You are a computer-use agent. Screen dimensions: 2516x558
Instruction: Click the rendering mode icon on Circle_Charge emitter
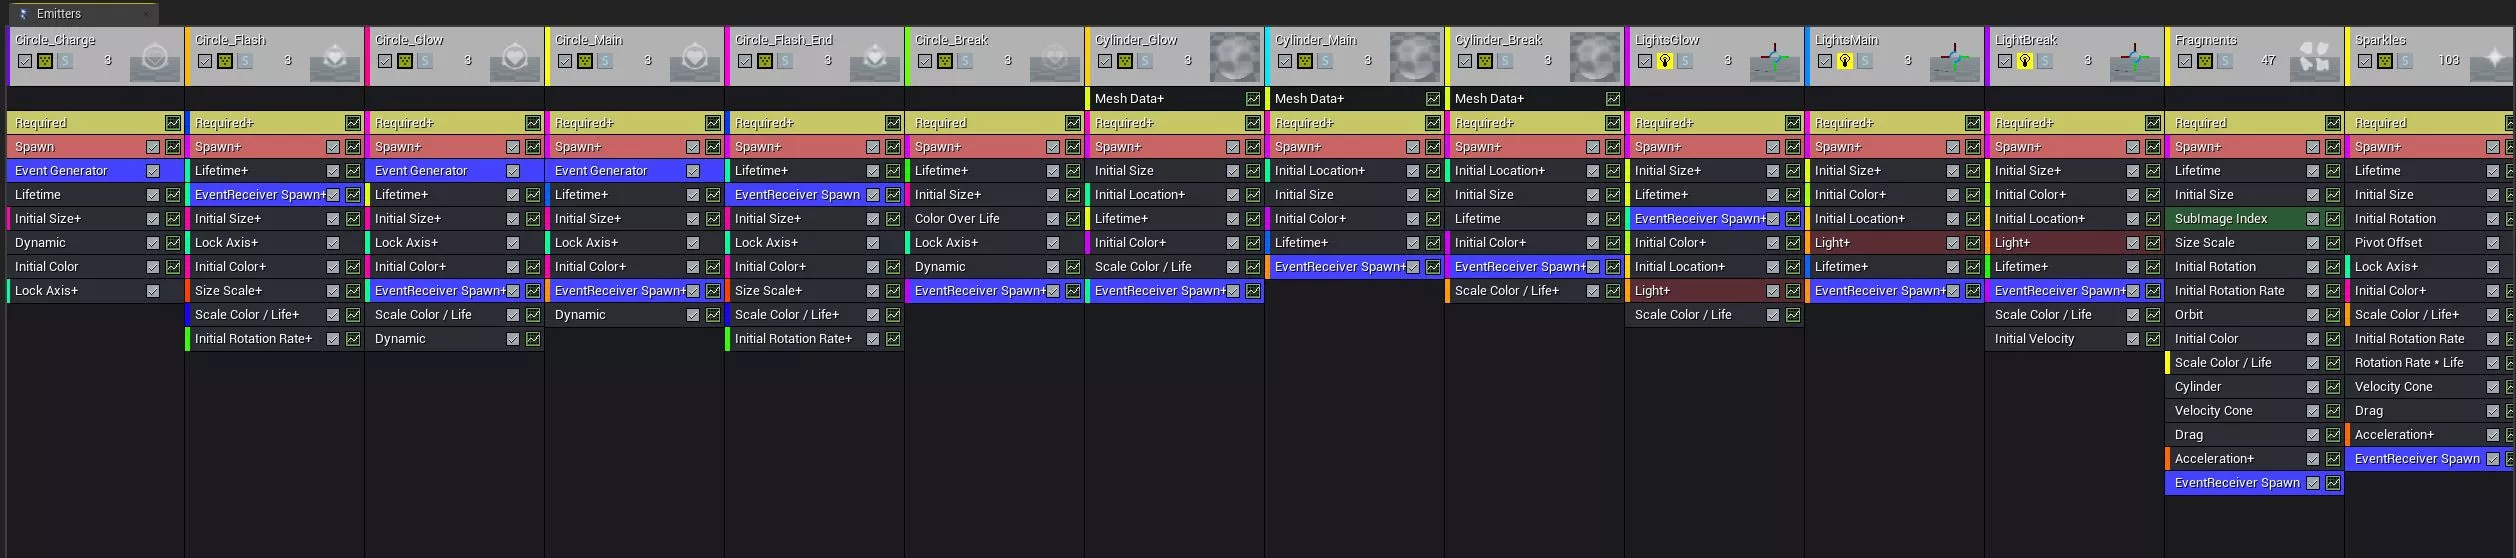(45, 61)
